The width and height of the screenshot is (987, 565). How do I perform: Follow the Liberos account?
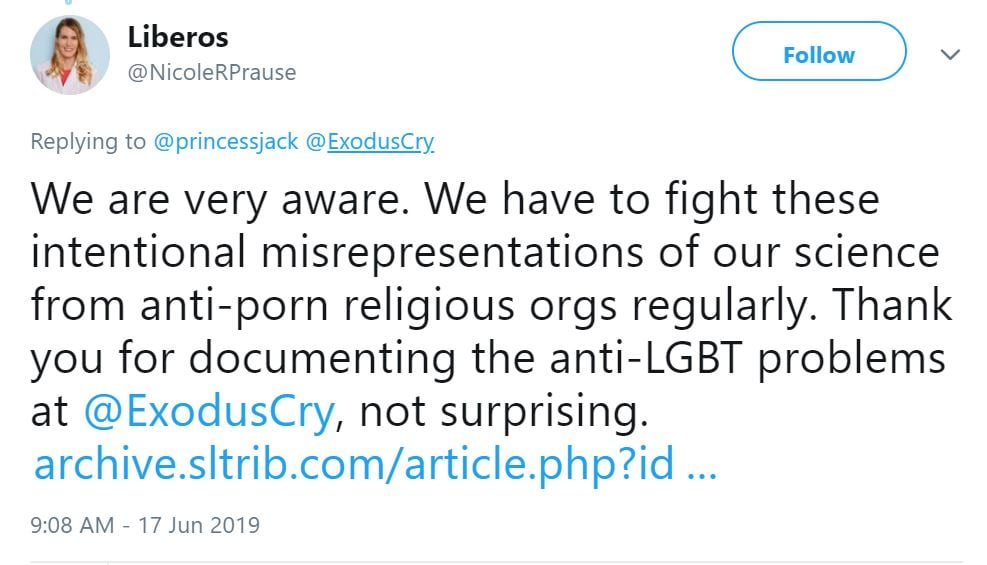(819, 55)
